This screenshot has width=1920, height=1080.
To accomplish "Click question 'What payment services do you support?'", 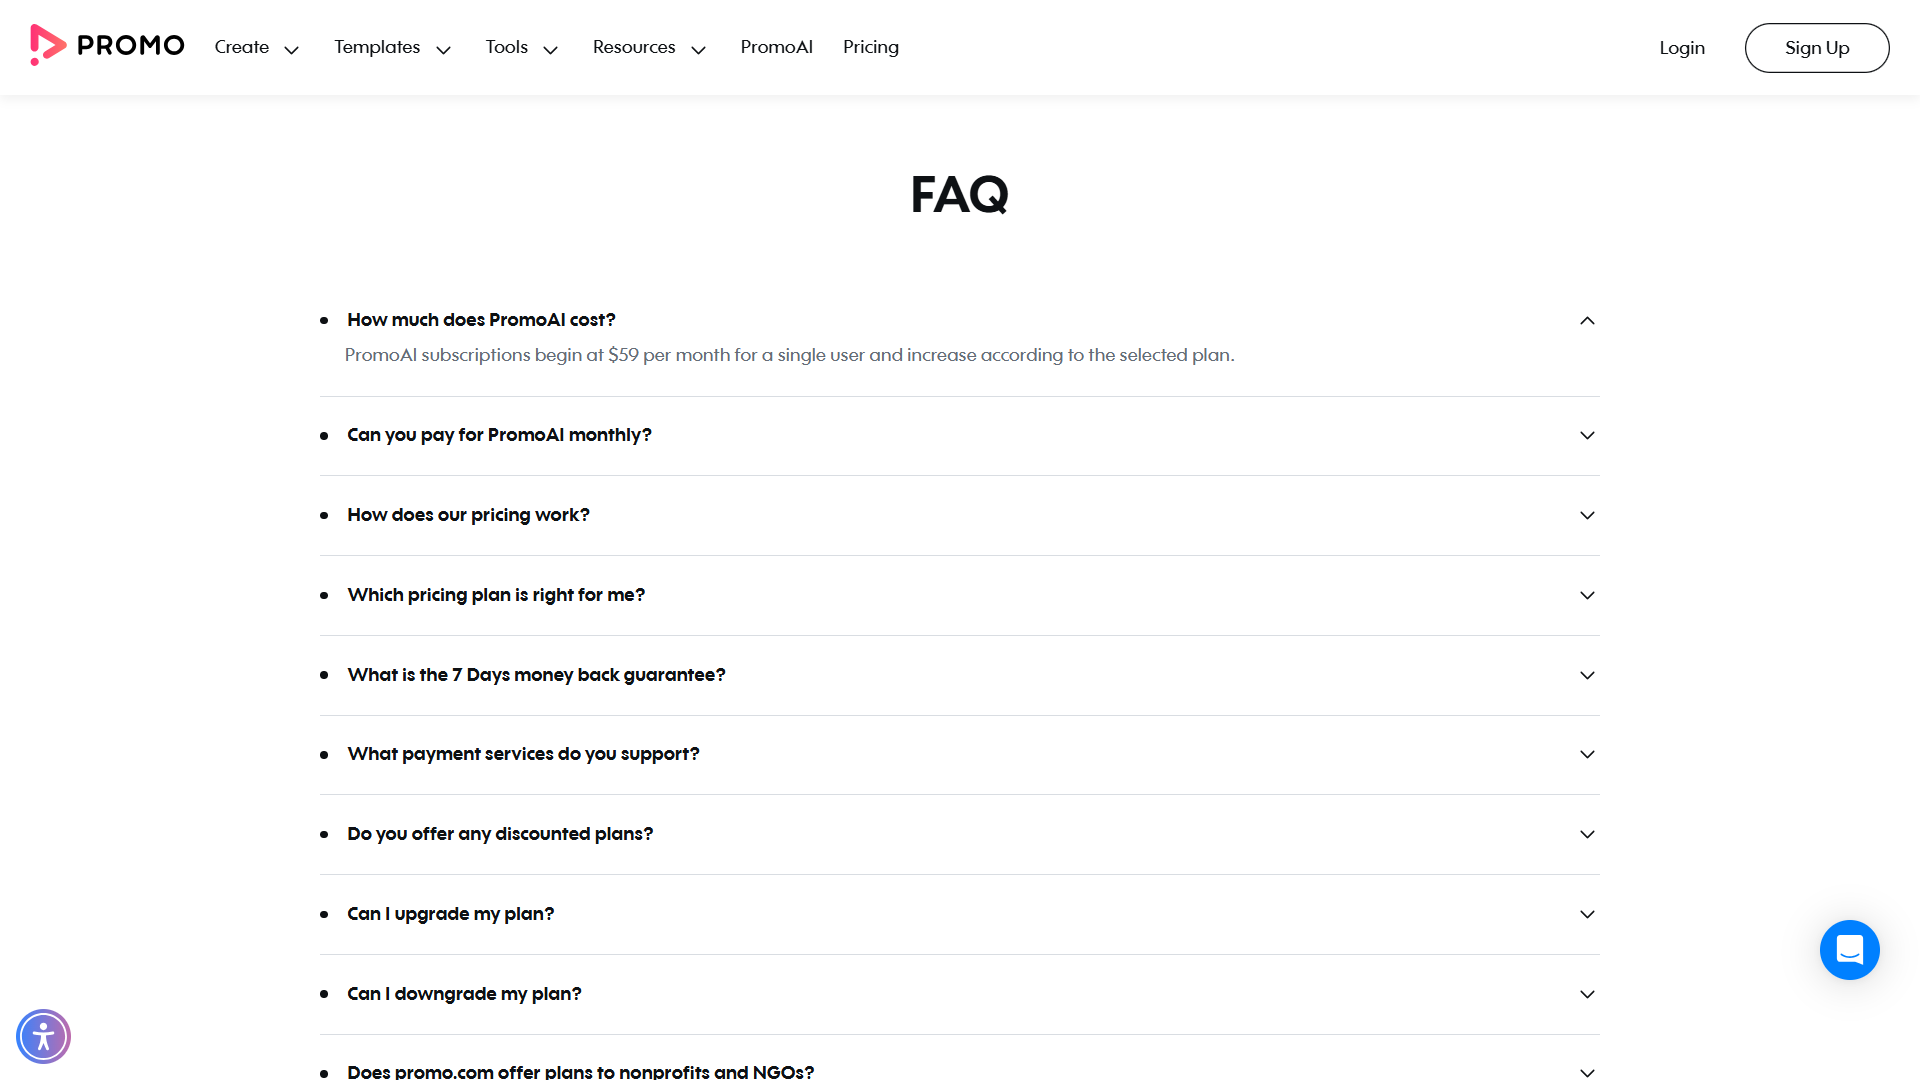I will (x=523, y=754).
